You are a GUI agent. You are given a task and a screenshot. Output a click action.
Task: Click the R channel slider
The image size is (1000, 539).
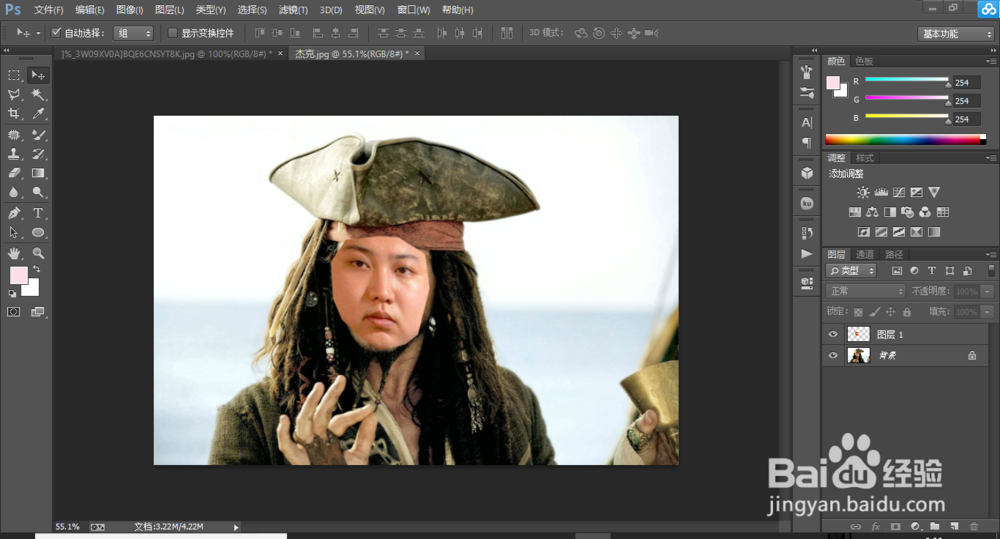(907, 80)
